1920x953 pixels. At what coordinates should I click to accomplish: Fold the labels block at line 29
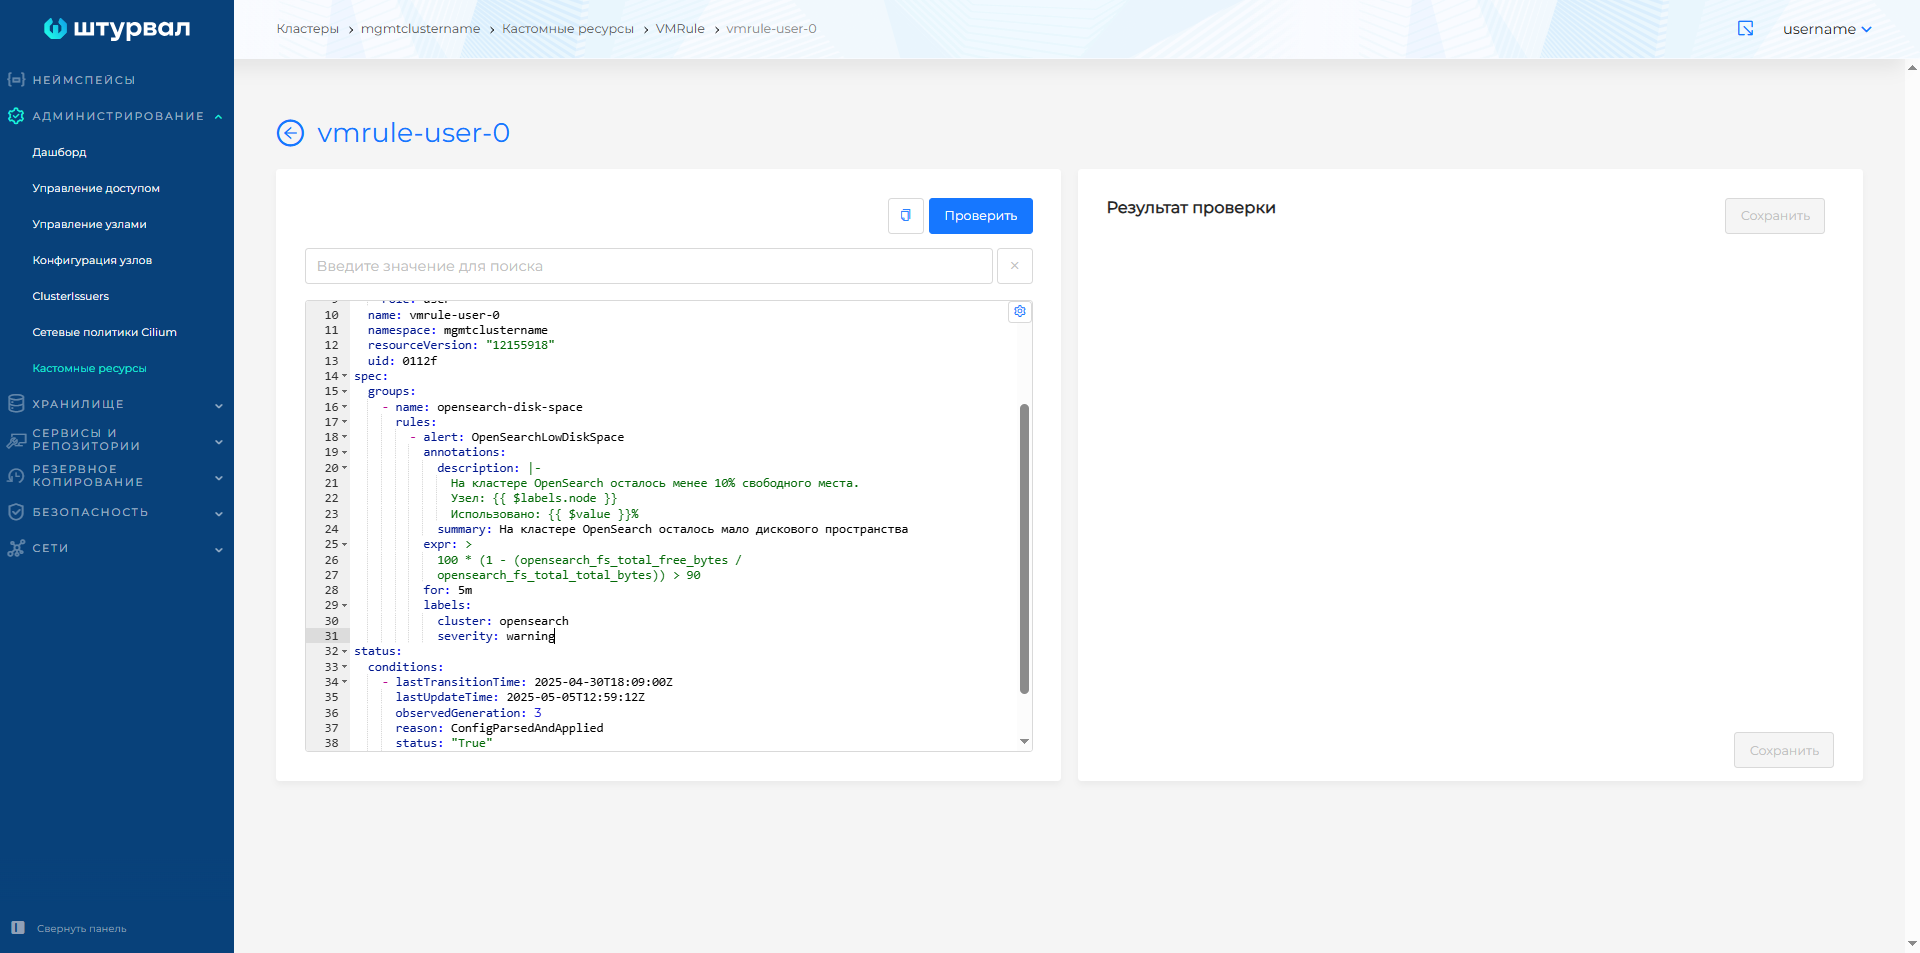pyautogui.click(x=345, y=606)
